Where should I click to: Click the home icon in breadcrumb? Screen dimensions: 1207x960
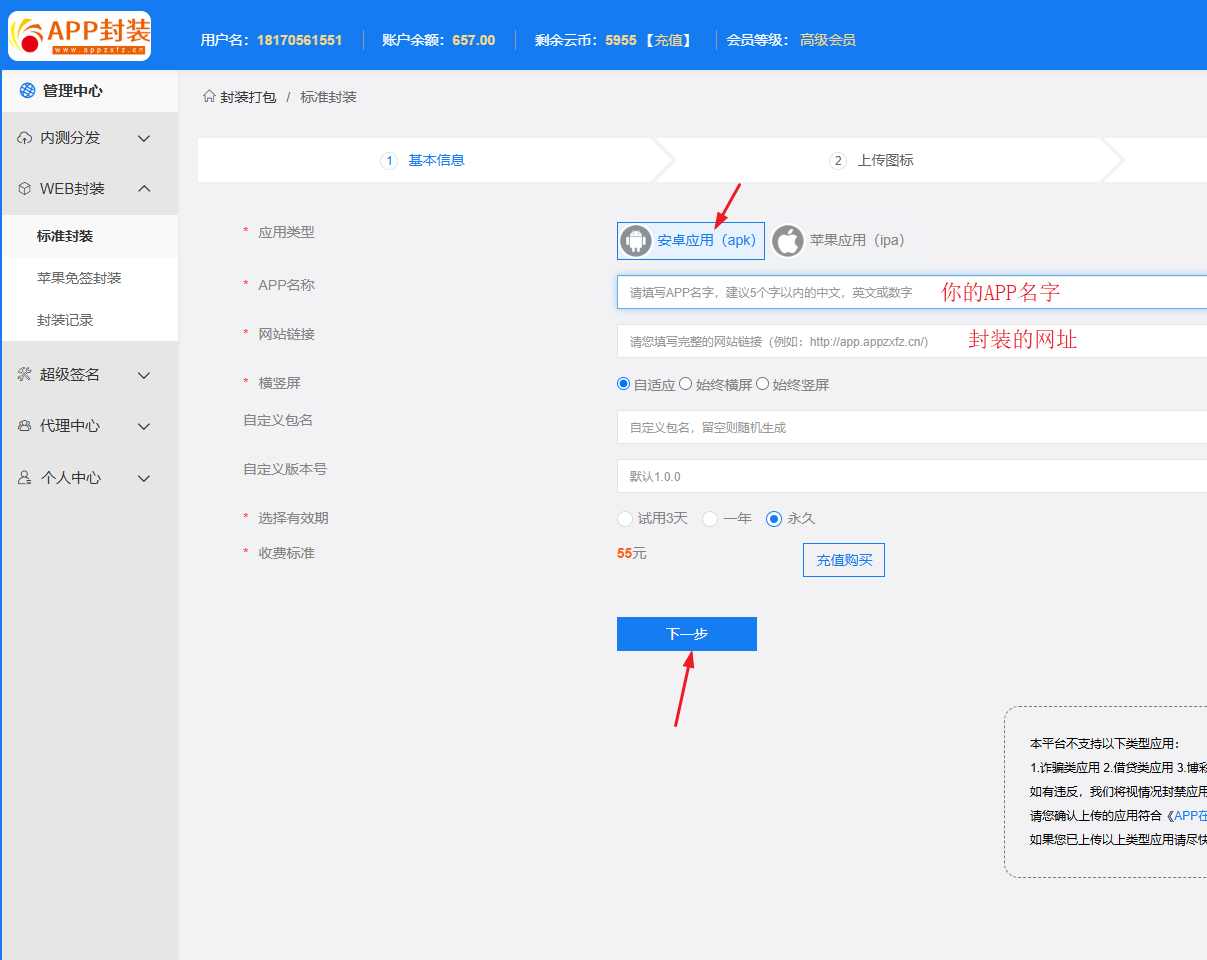point(209,97)
